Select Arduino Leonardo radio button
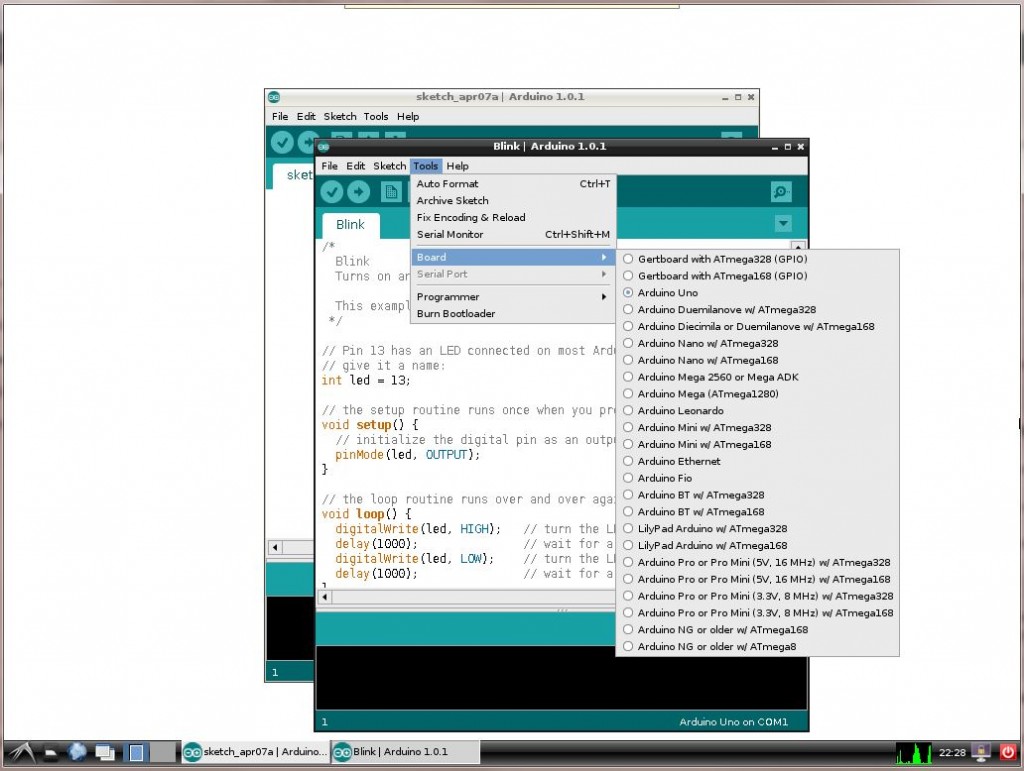This screenshot has height=771, width=1024. 680,411
